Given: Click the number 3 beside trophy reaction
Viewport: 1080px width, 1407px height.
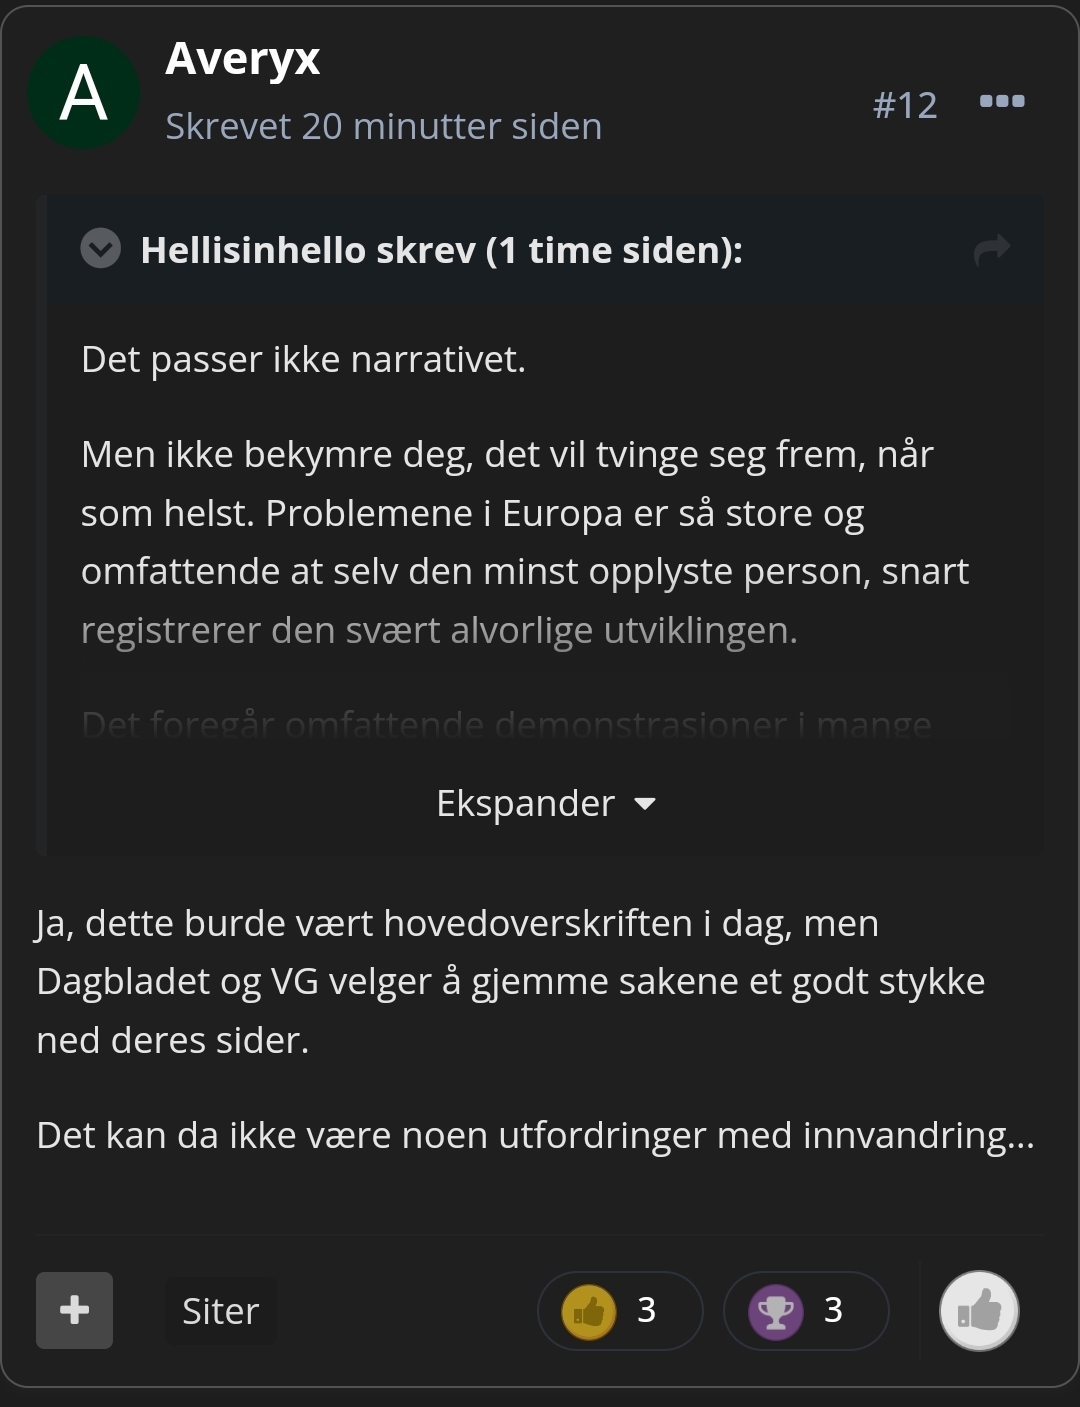Looking at the screenshot, I should 833,1310.
